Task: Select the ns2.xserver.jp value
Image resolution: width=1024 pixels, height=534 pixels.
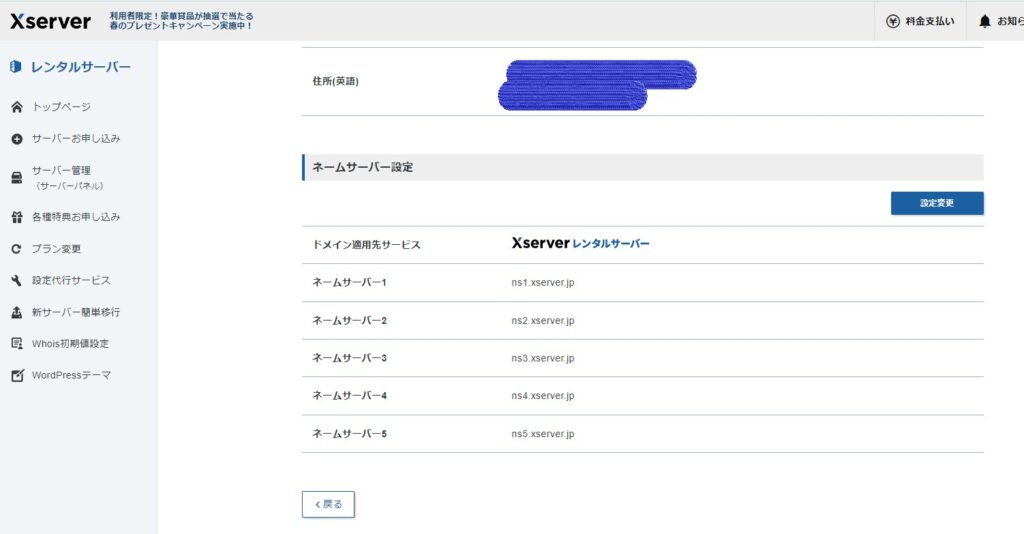Action: pyautogui.click(x=543, y=321)
